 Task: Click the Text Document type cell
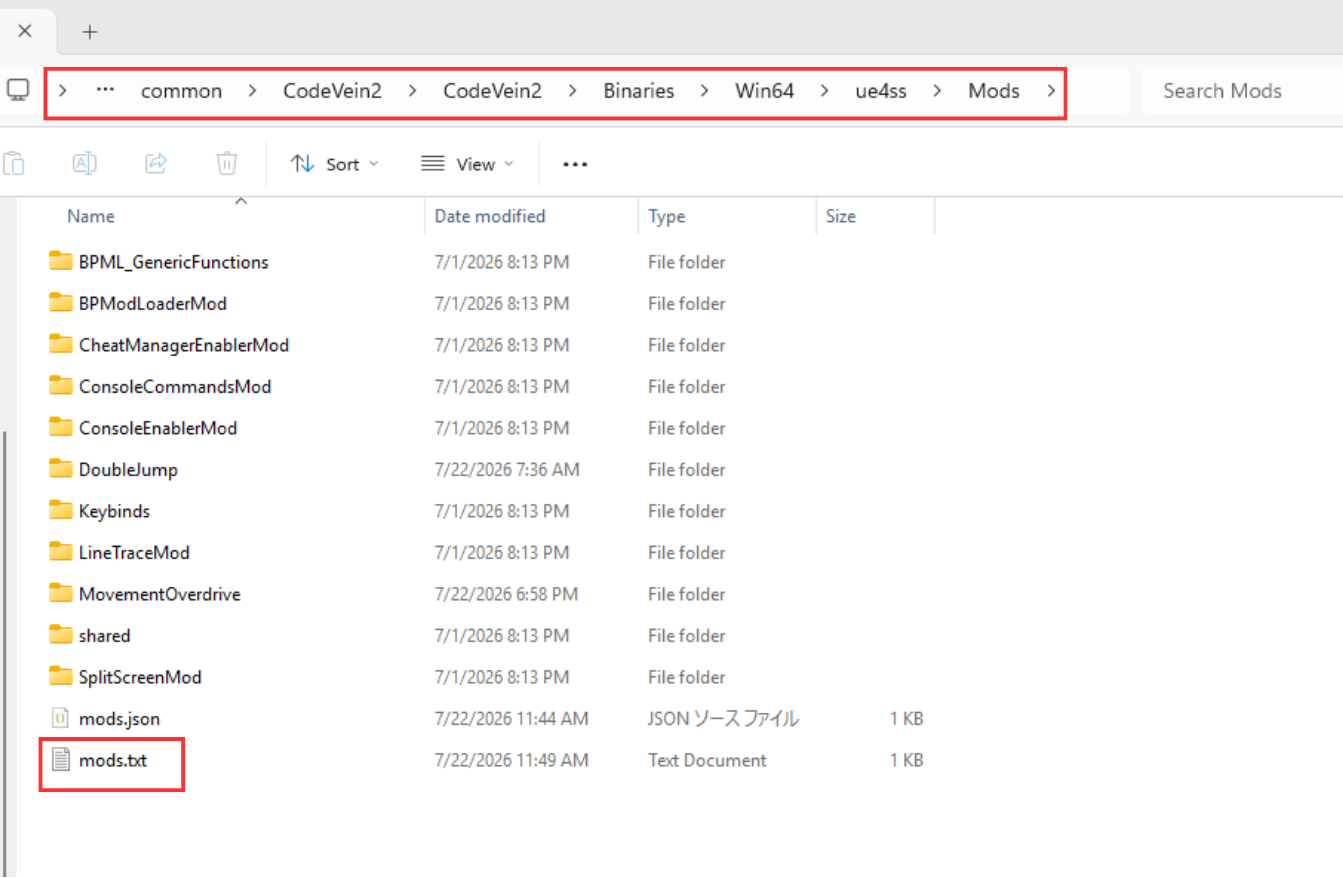click(x=707, y=760)
